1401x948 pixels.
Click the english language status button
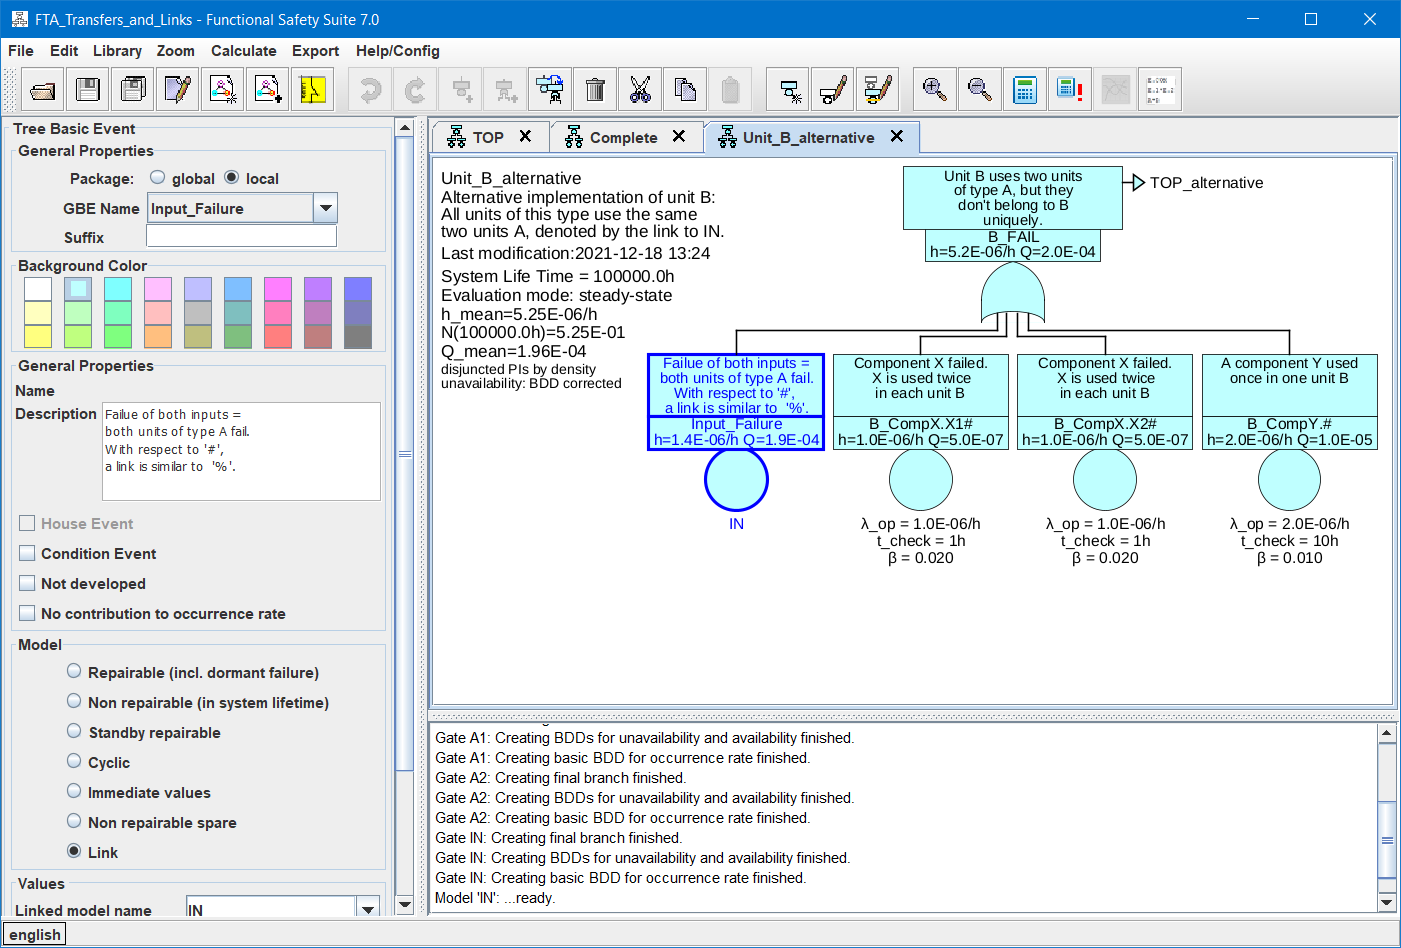coord(35,935)
